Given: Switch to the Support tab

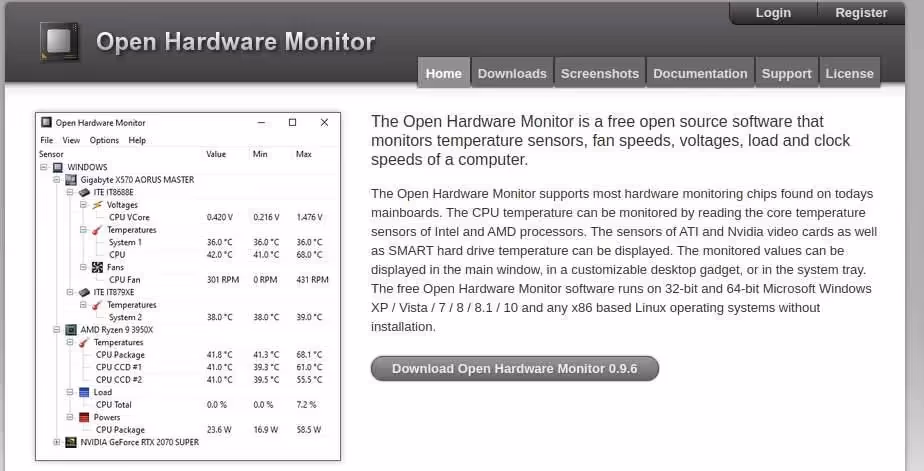Looking at the screenshot, I should [787, 73].
